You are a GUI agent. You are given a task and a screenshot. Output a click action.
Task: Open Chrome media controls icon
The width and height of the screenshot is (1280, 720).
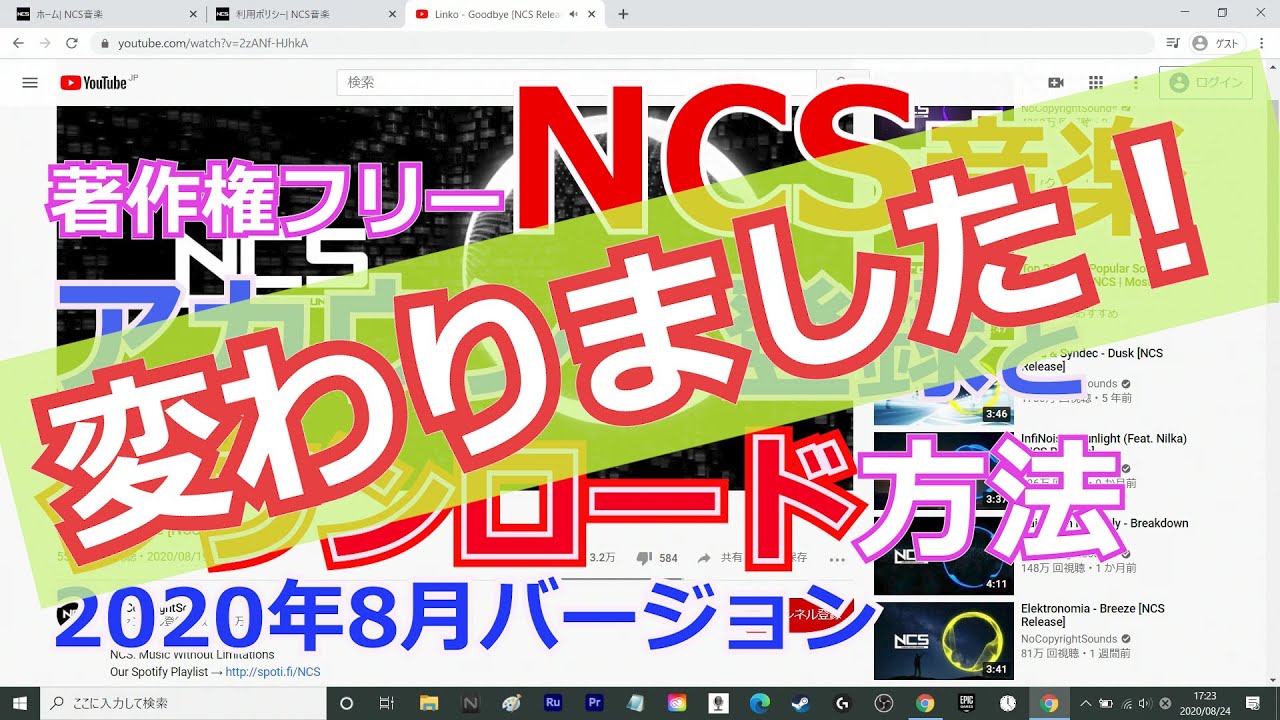click(x=1173, y=43)
